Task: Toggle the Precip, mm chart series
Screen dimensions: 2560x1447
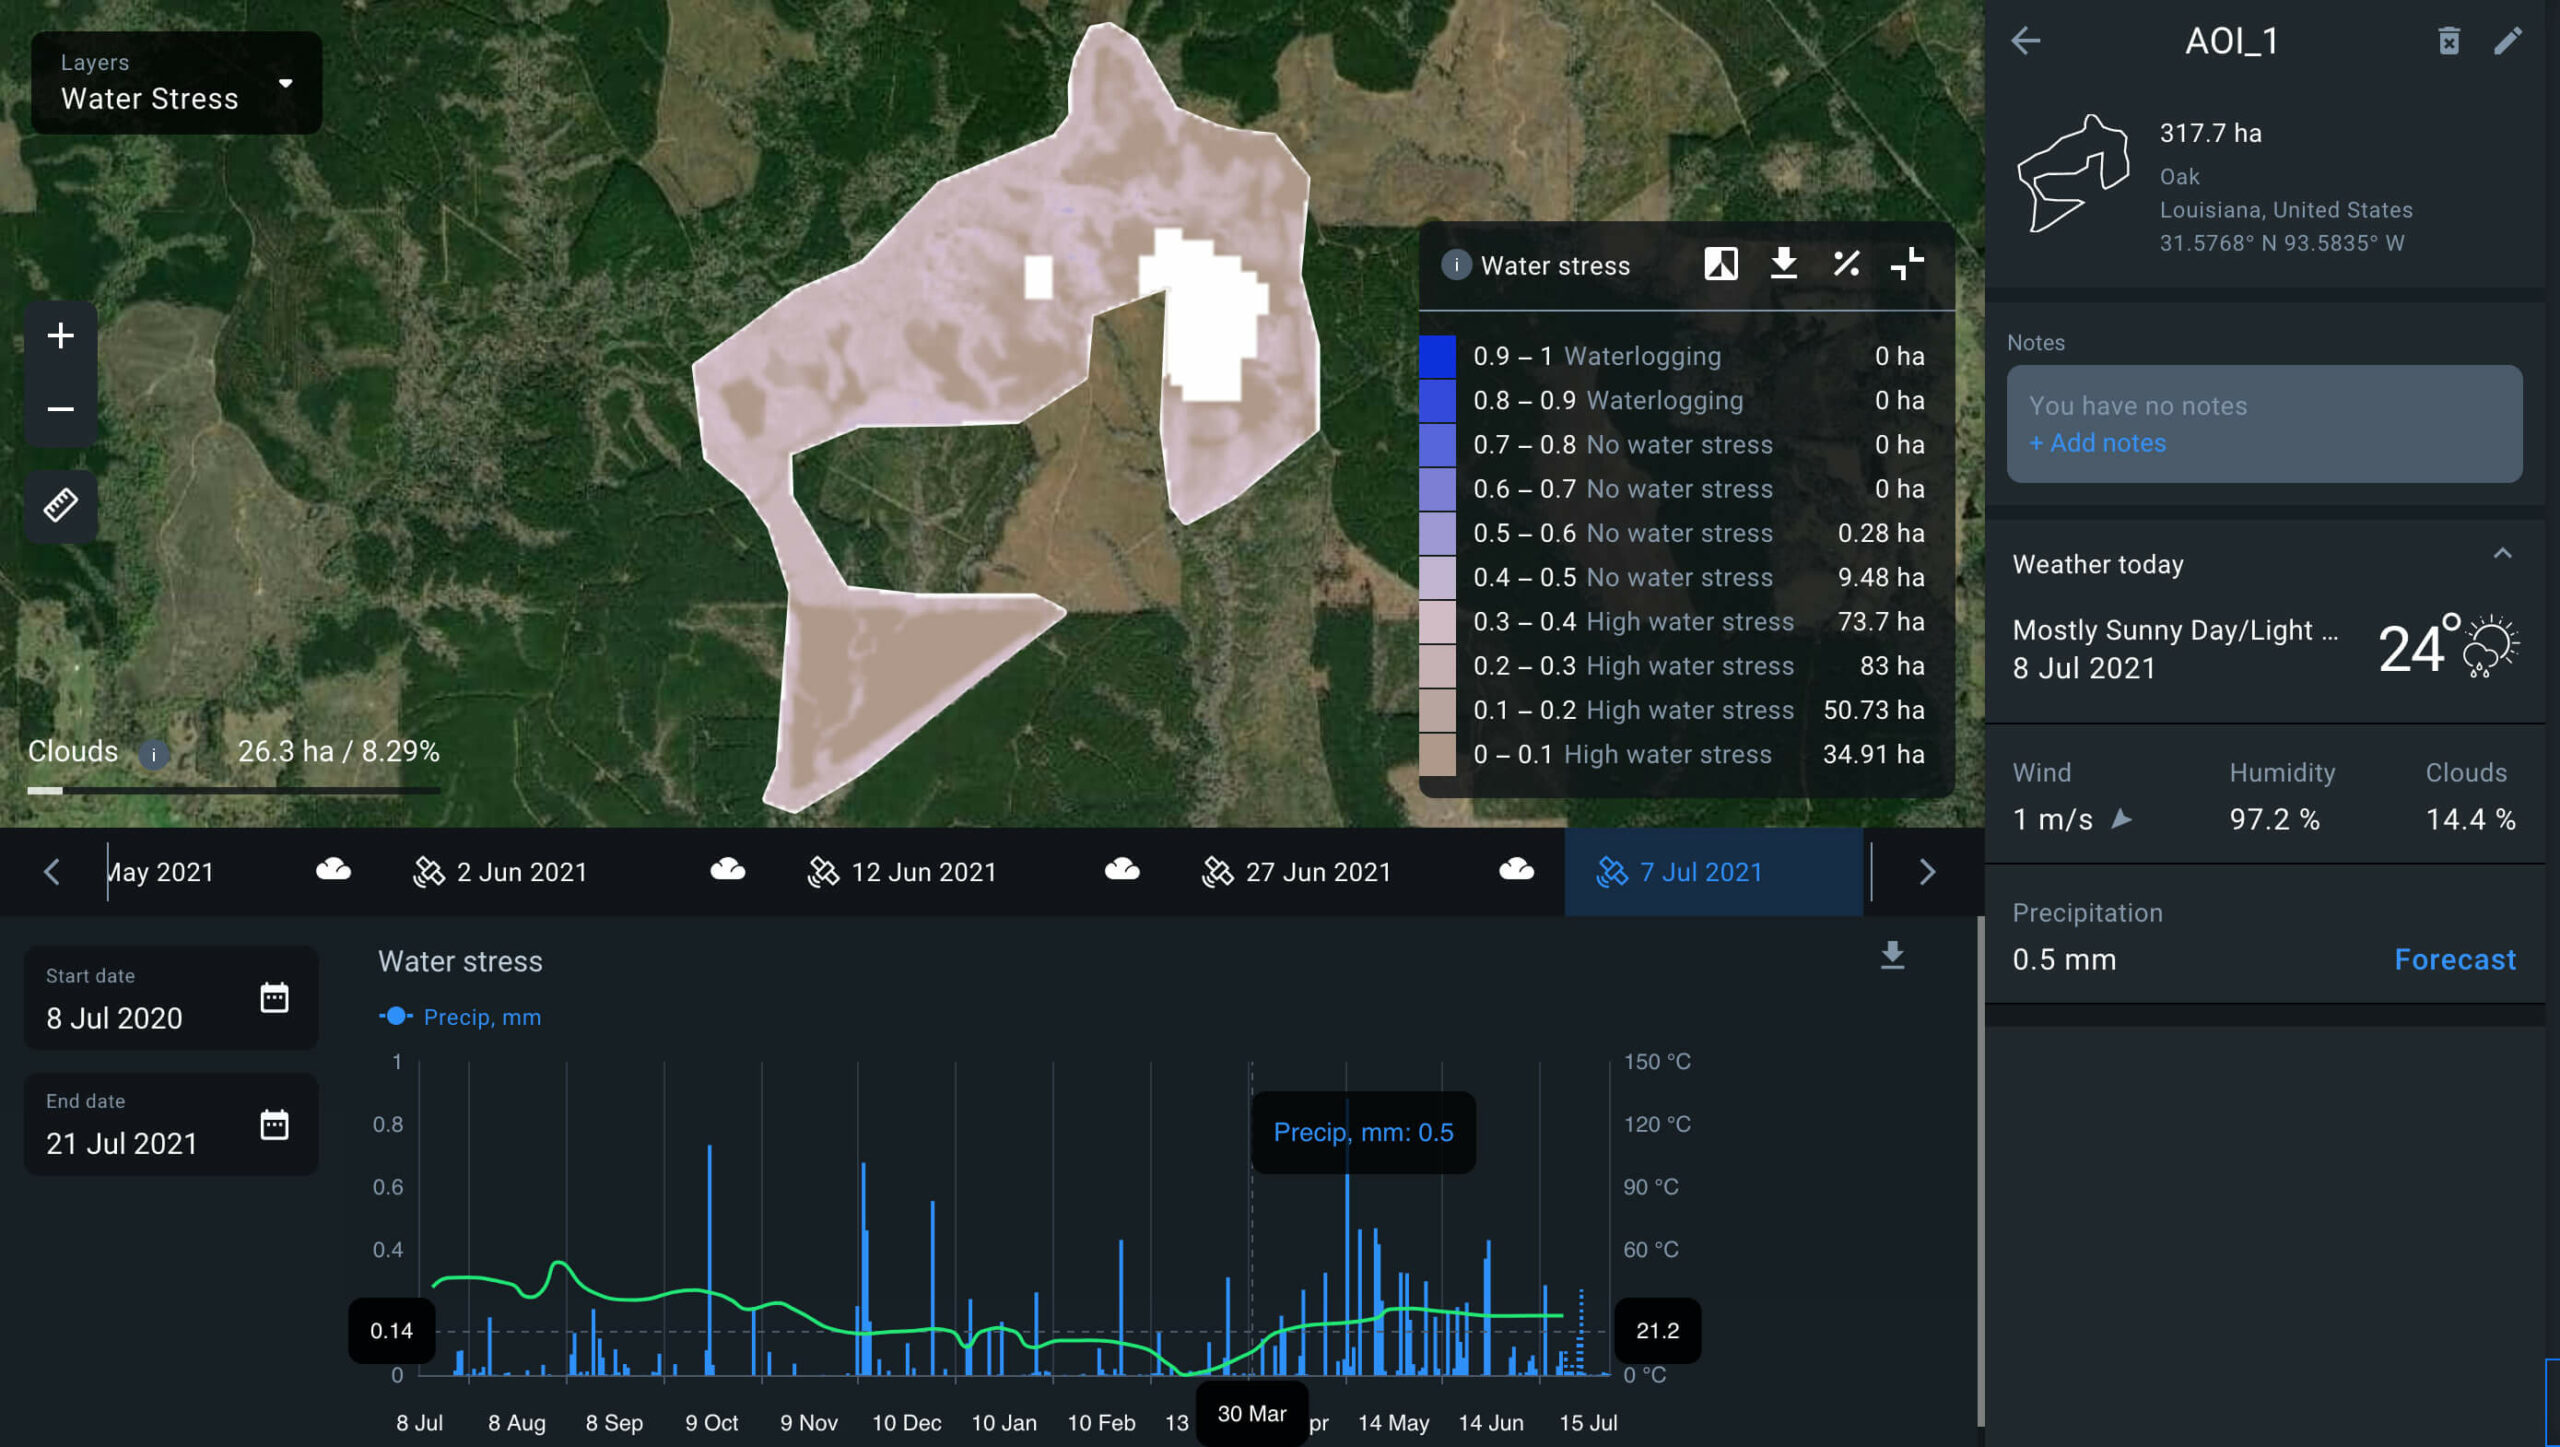Action: pyautogui.click(x=460, y=1017)
